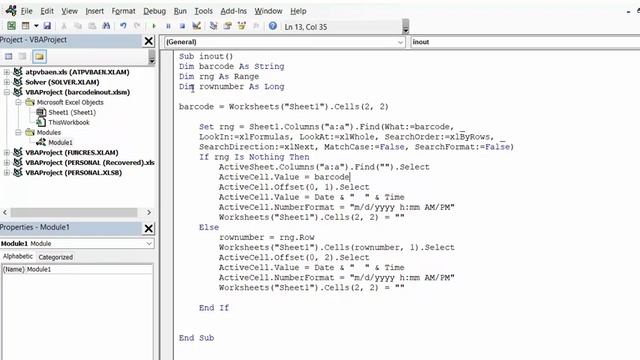Open the Window menu
The image size is (640, 360).
tap(268, 11)
